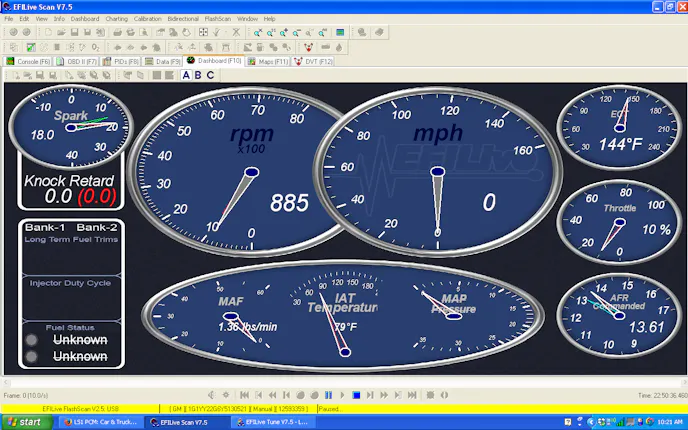Click the Open folder icon in top toolbar
The image size is (688, 430).
point(61,32)
